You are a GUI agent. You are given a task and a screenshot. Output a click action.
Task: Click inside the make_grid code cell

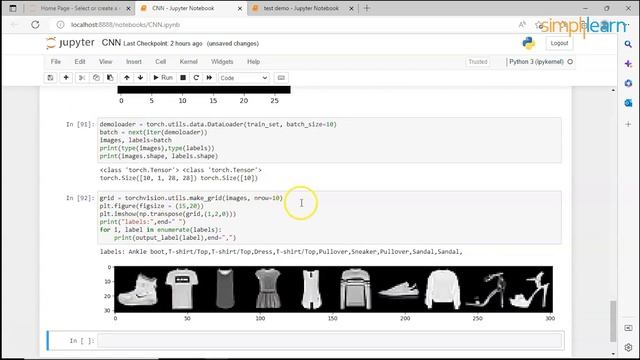(x=329, y=218)
